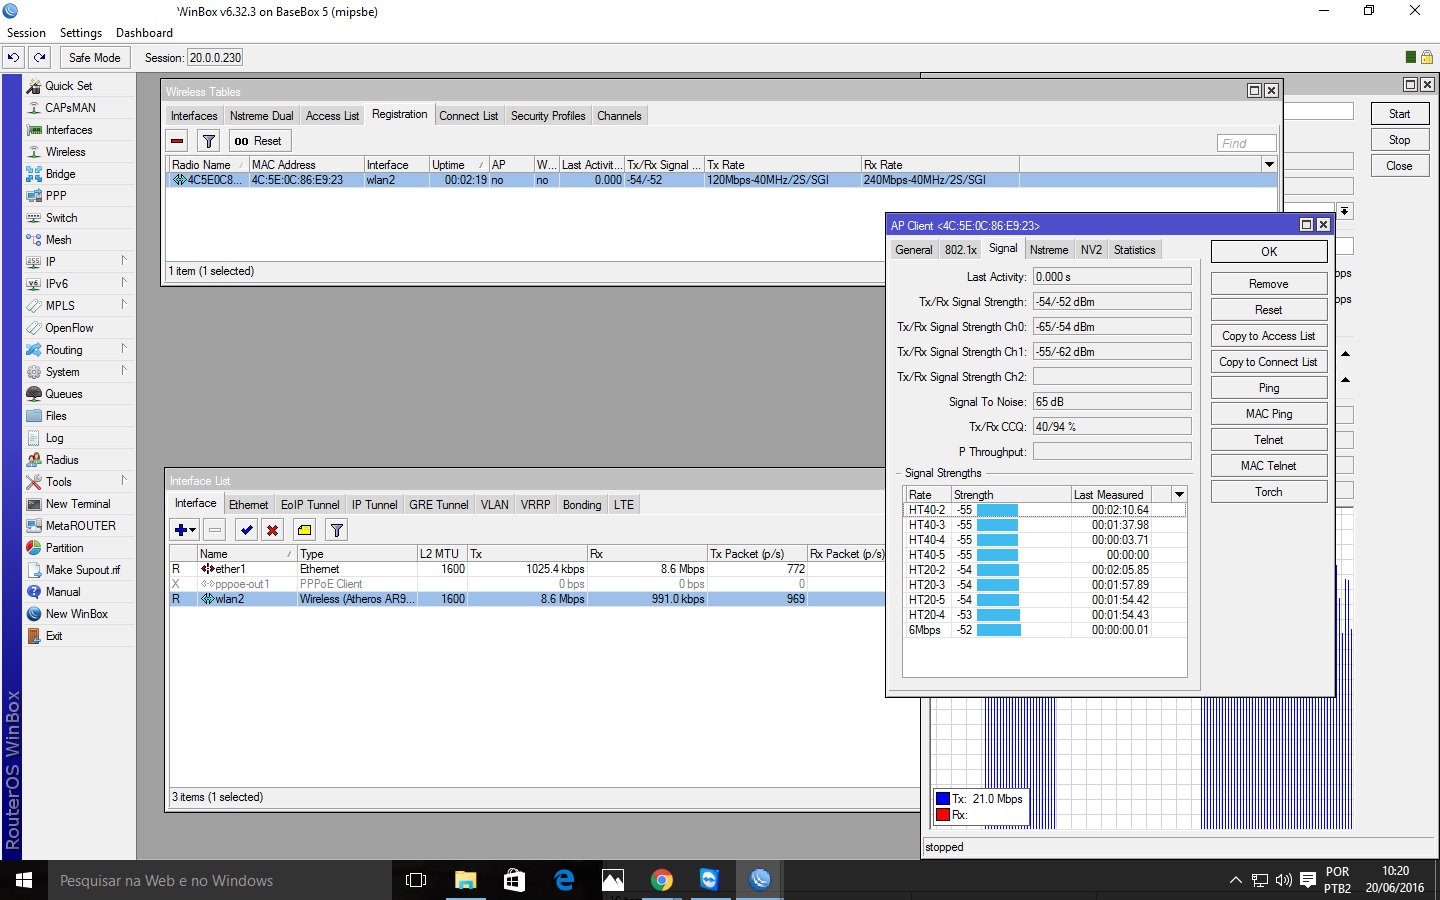Open the blue plus add interface dropdown
Image resolution: width=1440 pixels, height=900 pixels.
tap(185, 530)
